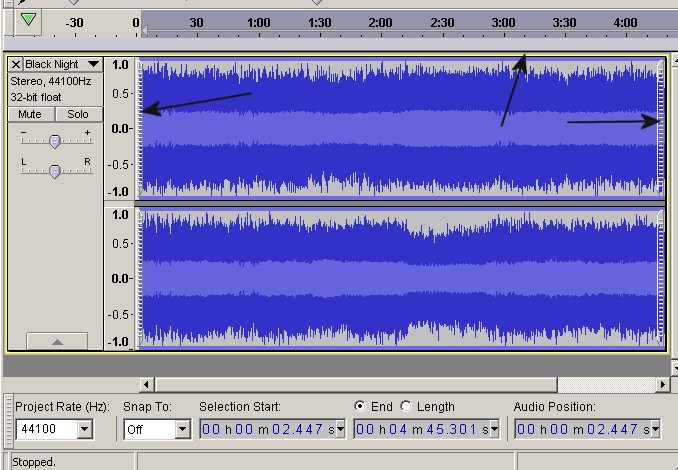678x470 pixels.
Task: Click the scrollbar left arrow
Action: click(x=146, y=384)
